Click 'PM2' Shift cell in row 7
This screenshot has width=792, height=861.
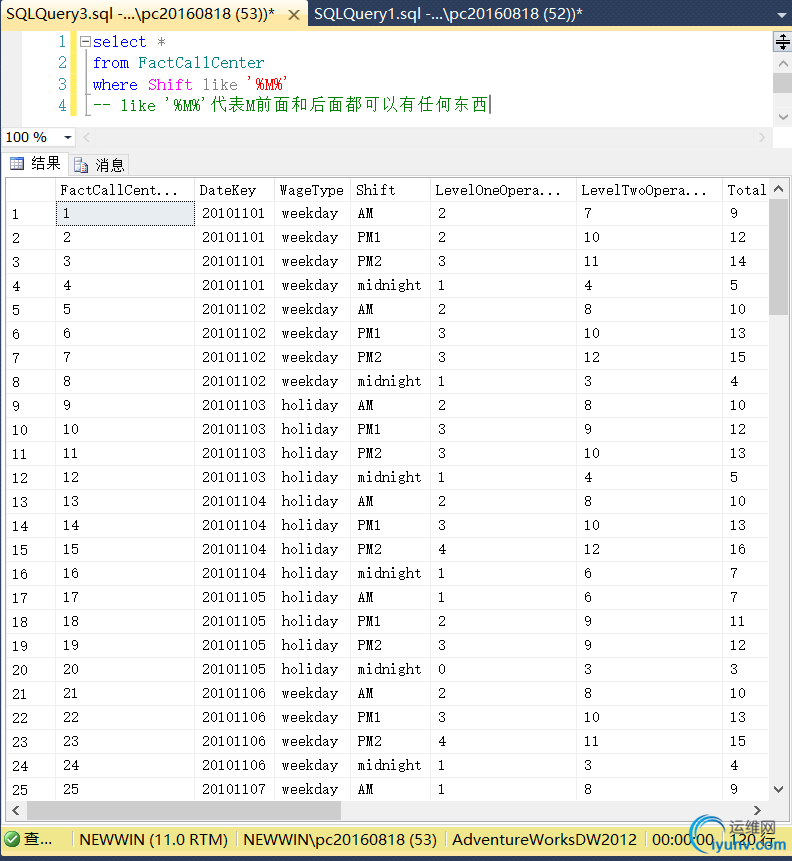point(391,357)
